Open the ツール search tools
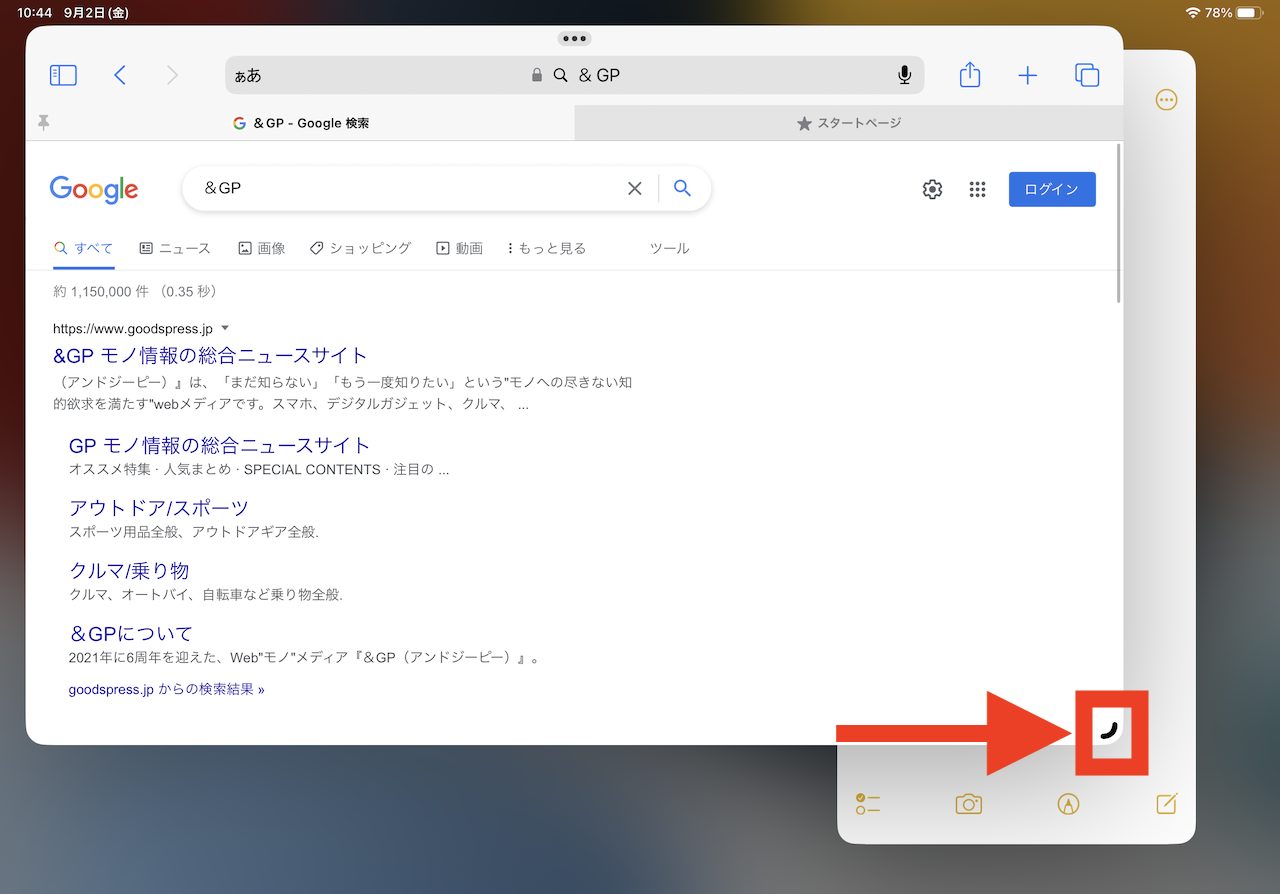Viewport: 1280px width, 894px height. (669, 248)
